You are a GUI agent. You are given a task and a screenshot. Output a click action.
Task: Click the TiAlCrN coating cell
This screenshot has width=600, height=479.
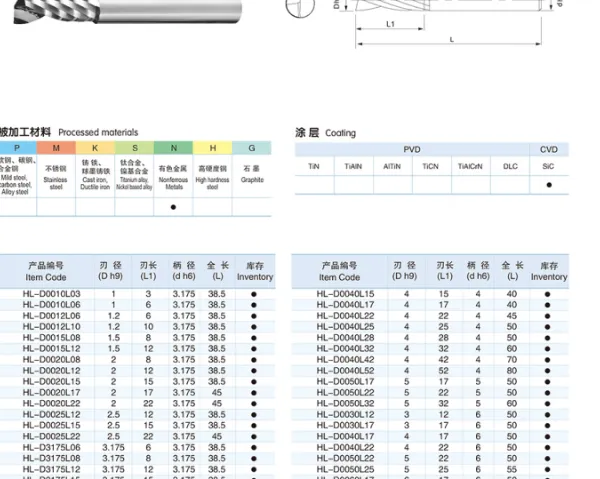click(x=470, y=166)
